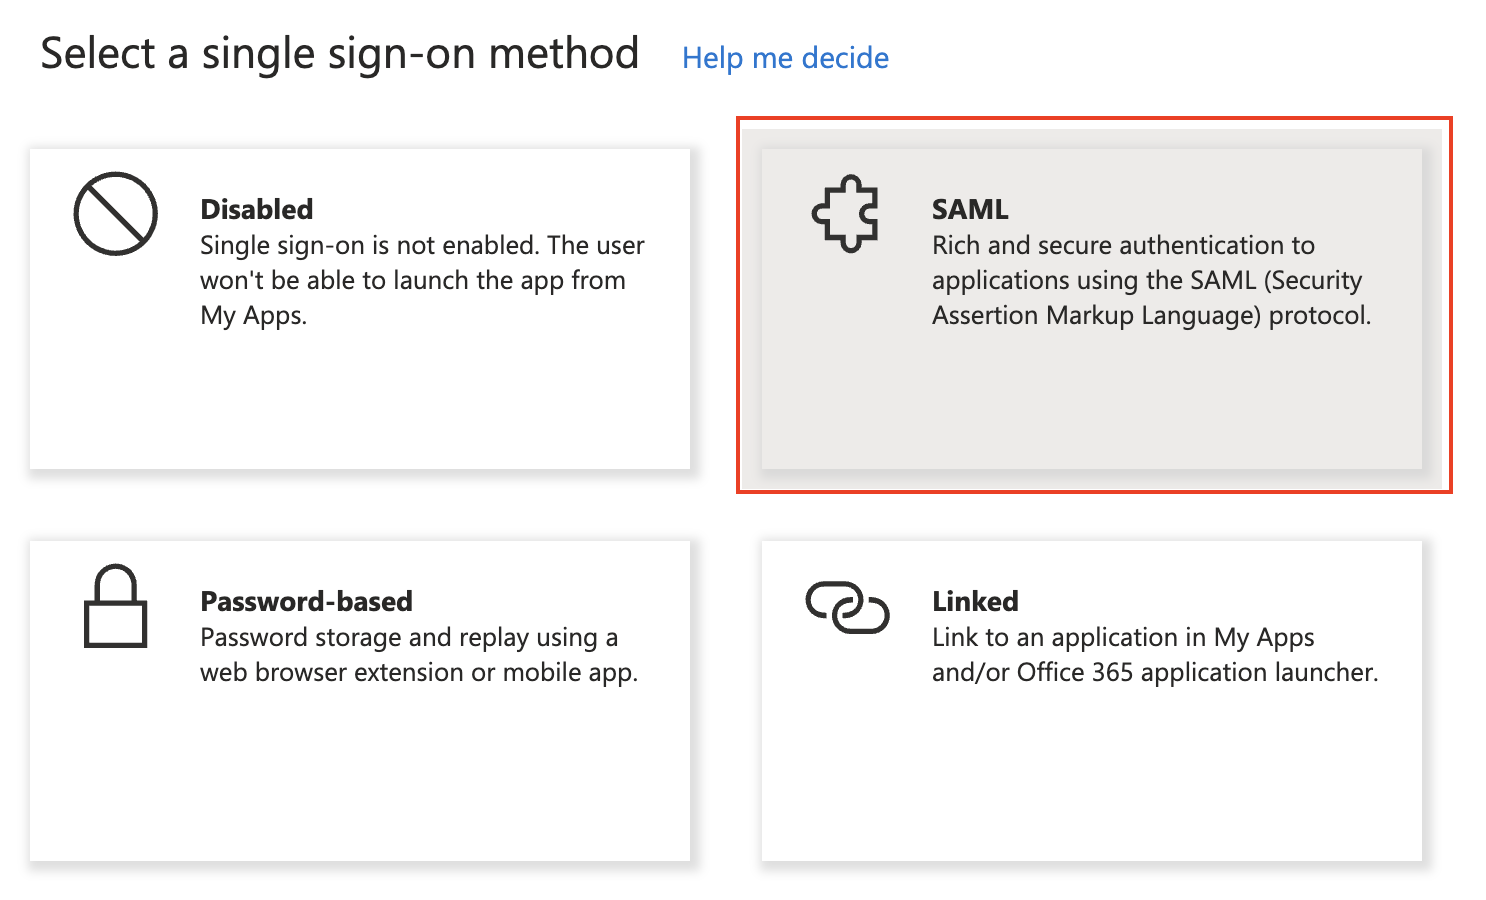Select the Disabled title text

[x=256, y=209]
